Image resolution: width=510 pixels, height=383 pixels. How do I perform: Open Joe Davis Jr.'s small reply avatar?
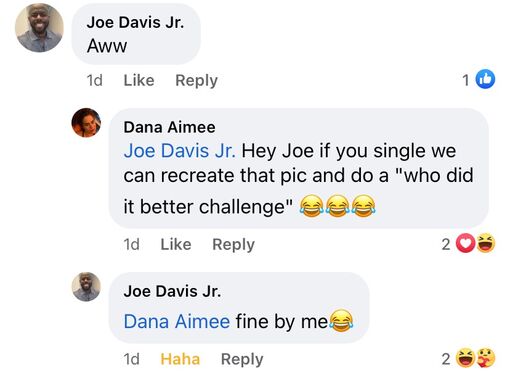(86, 287)
